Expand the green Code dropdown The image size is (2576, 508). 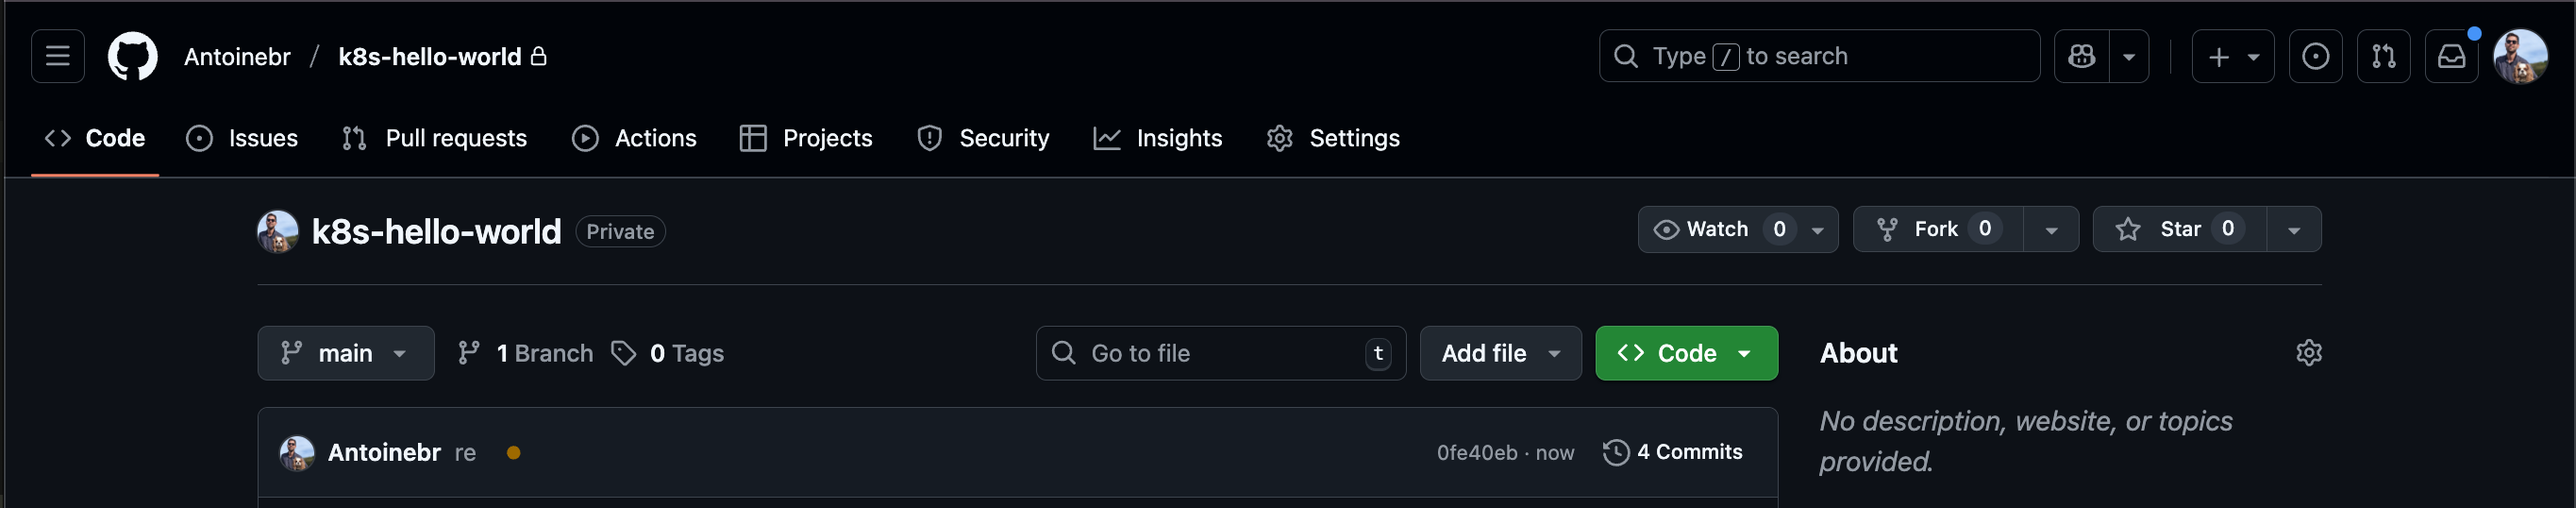(1686, 353)
